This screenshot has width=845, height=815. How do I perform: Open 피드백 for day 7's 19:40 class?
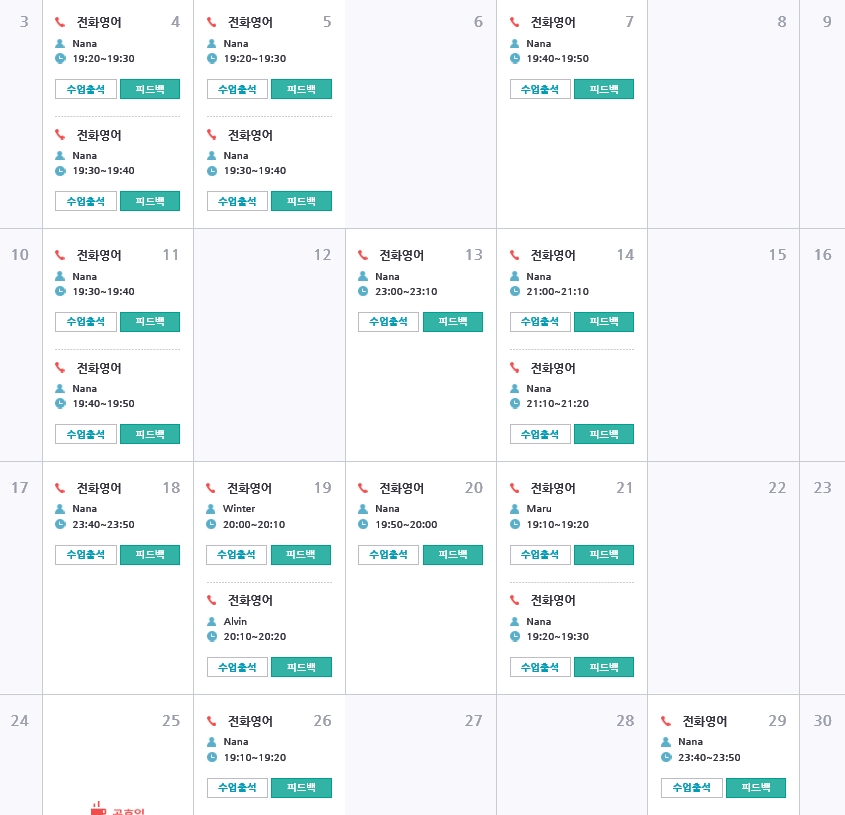coord(604,89)
